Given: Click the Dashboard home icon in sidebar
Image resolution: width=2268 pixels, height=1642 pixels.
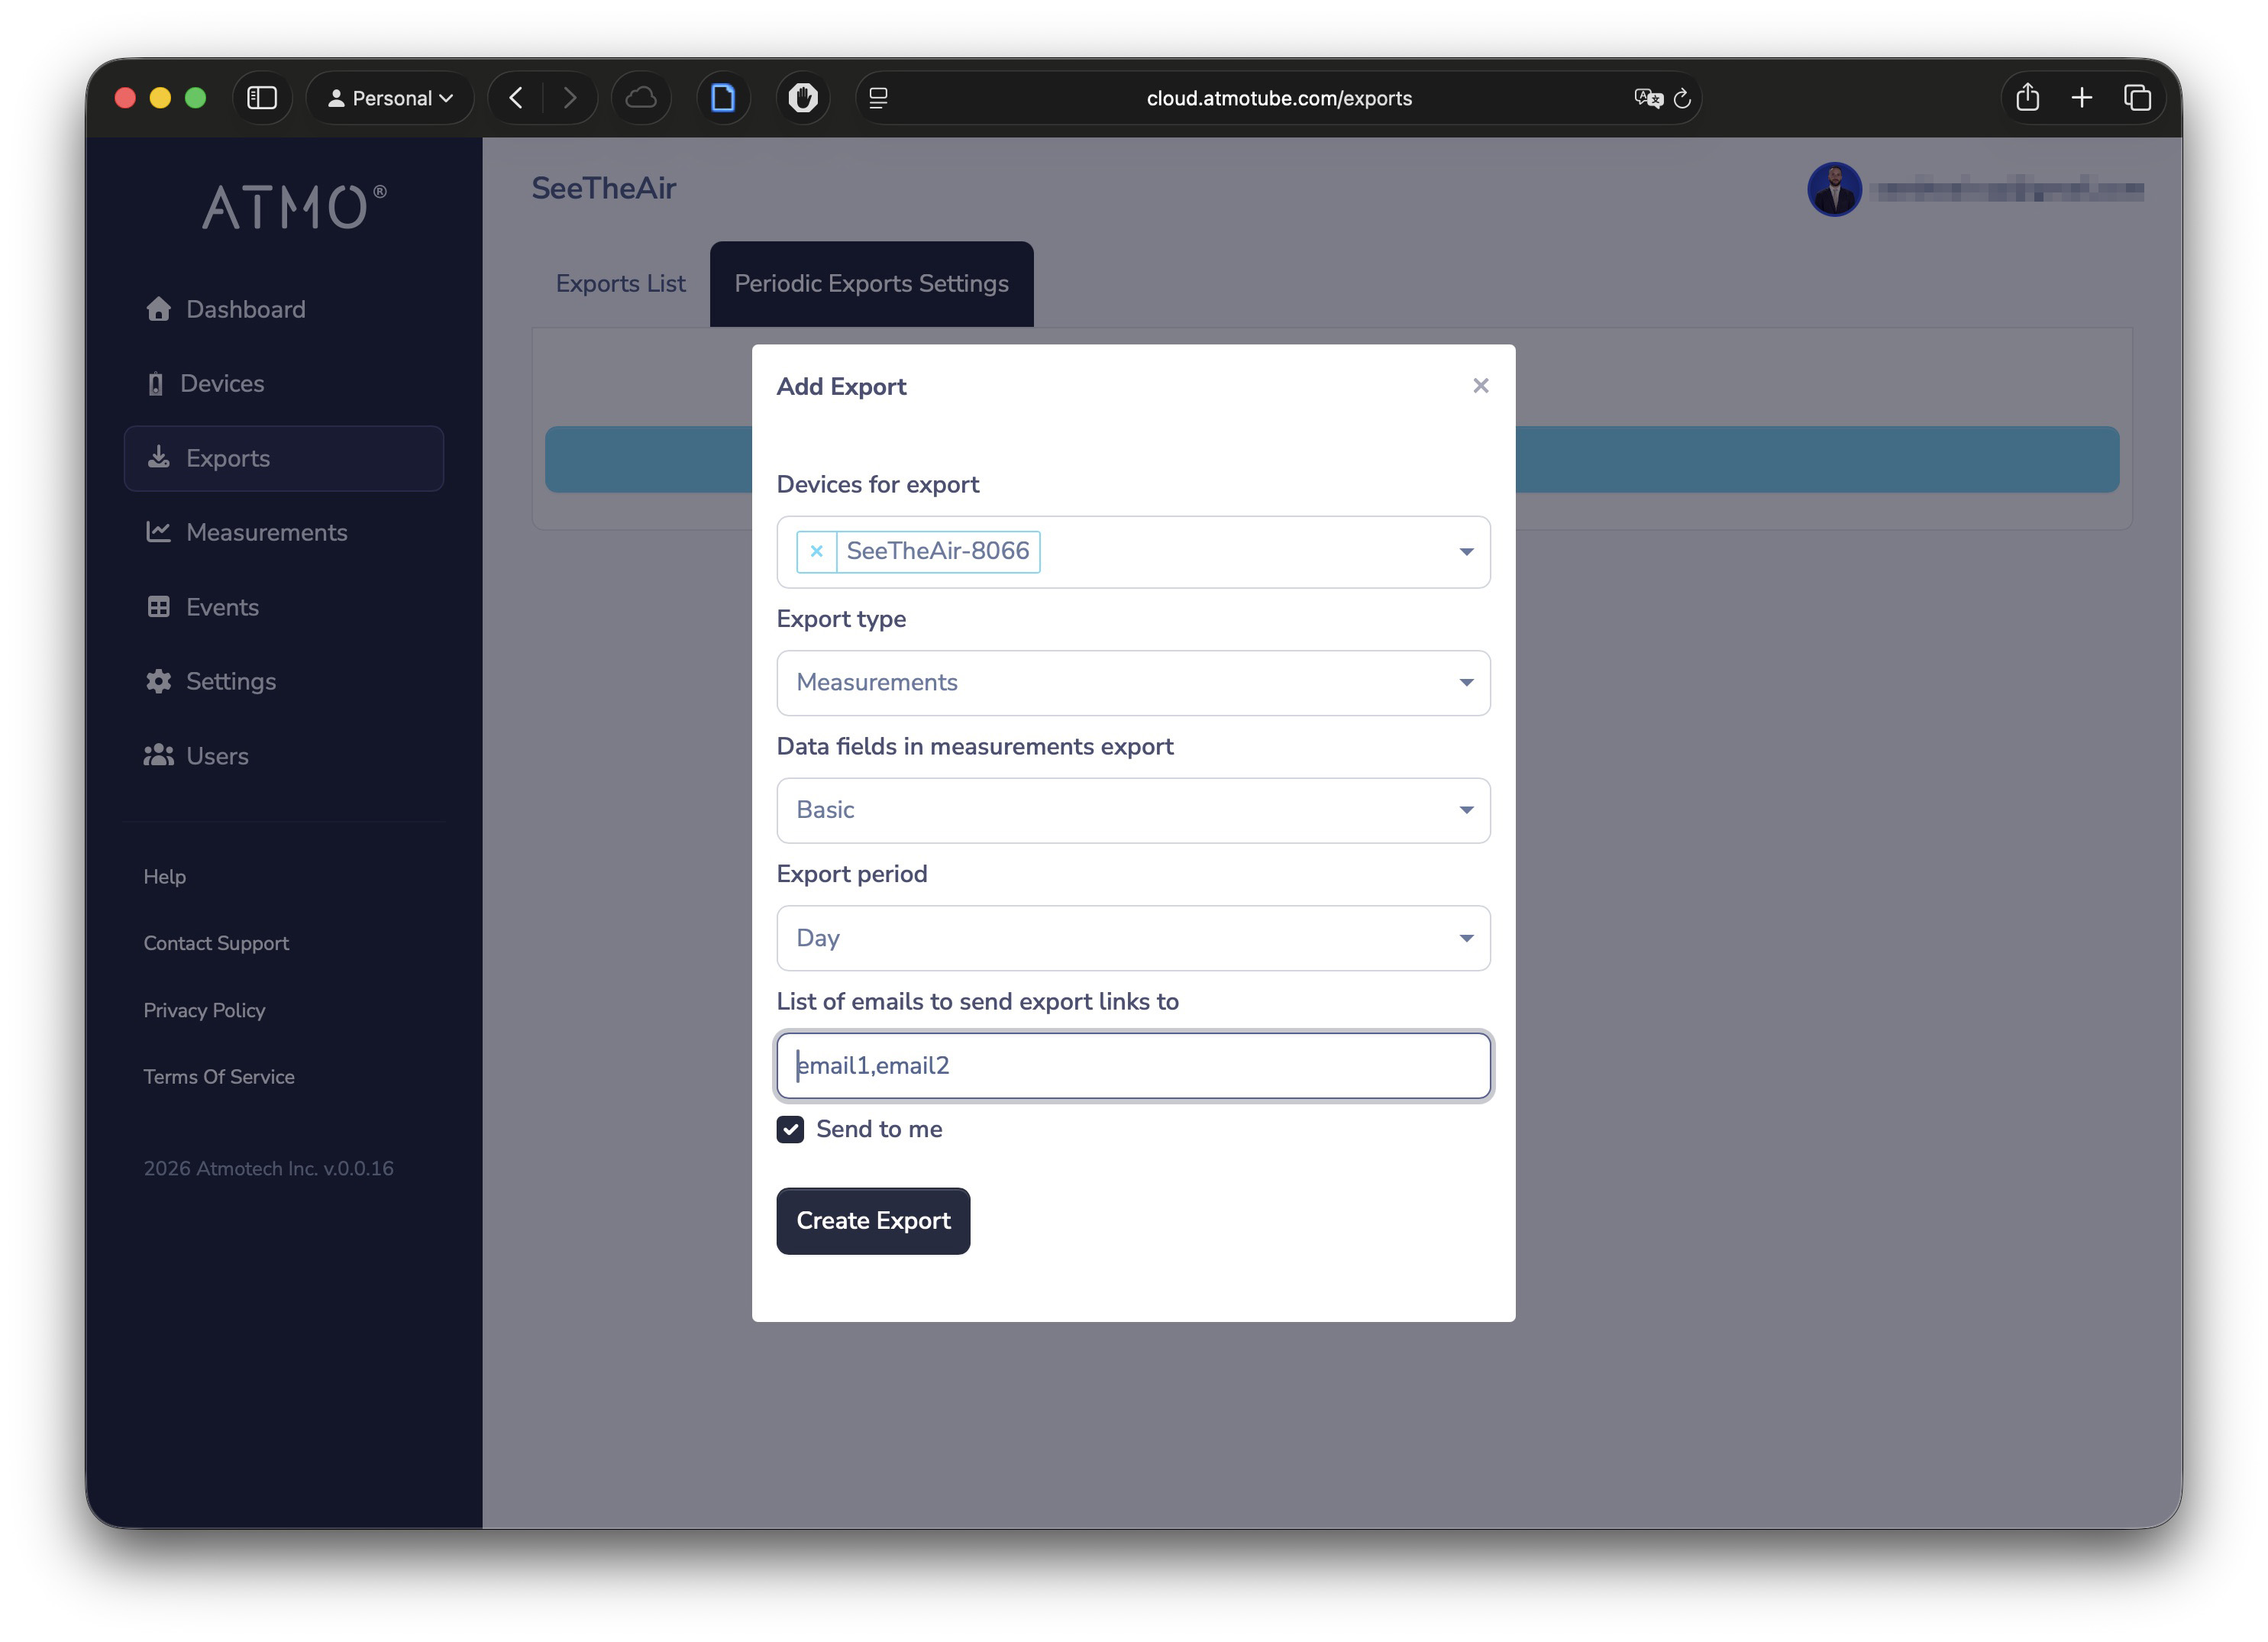Looking at the screenshot, I should pos(158,309).
